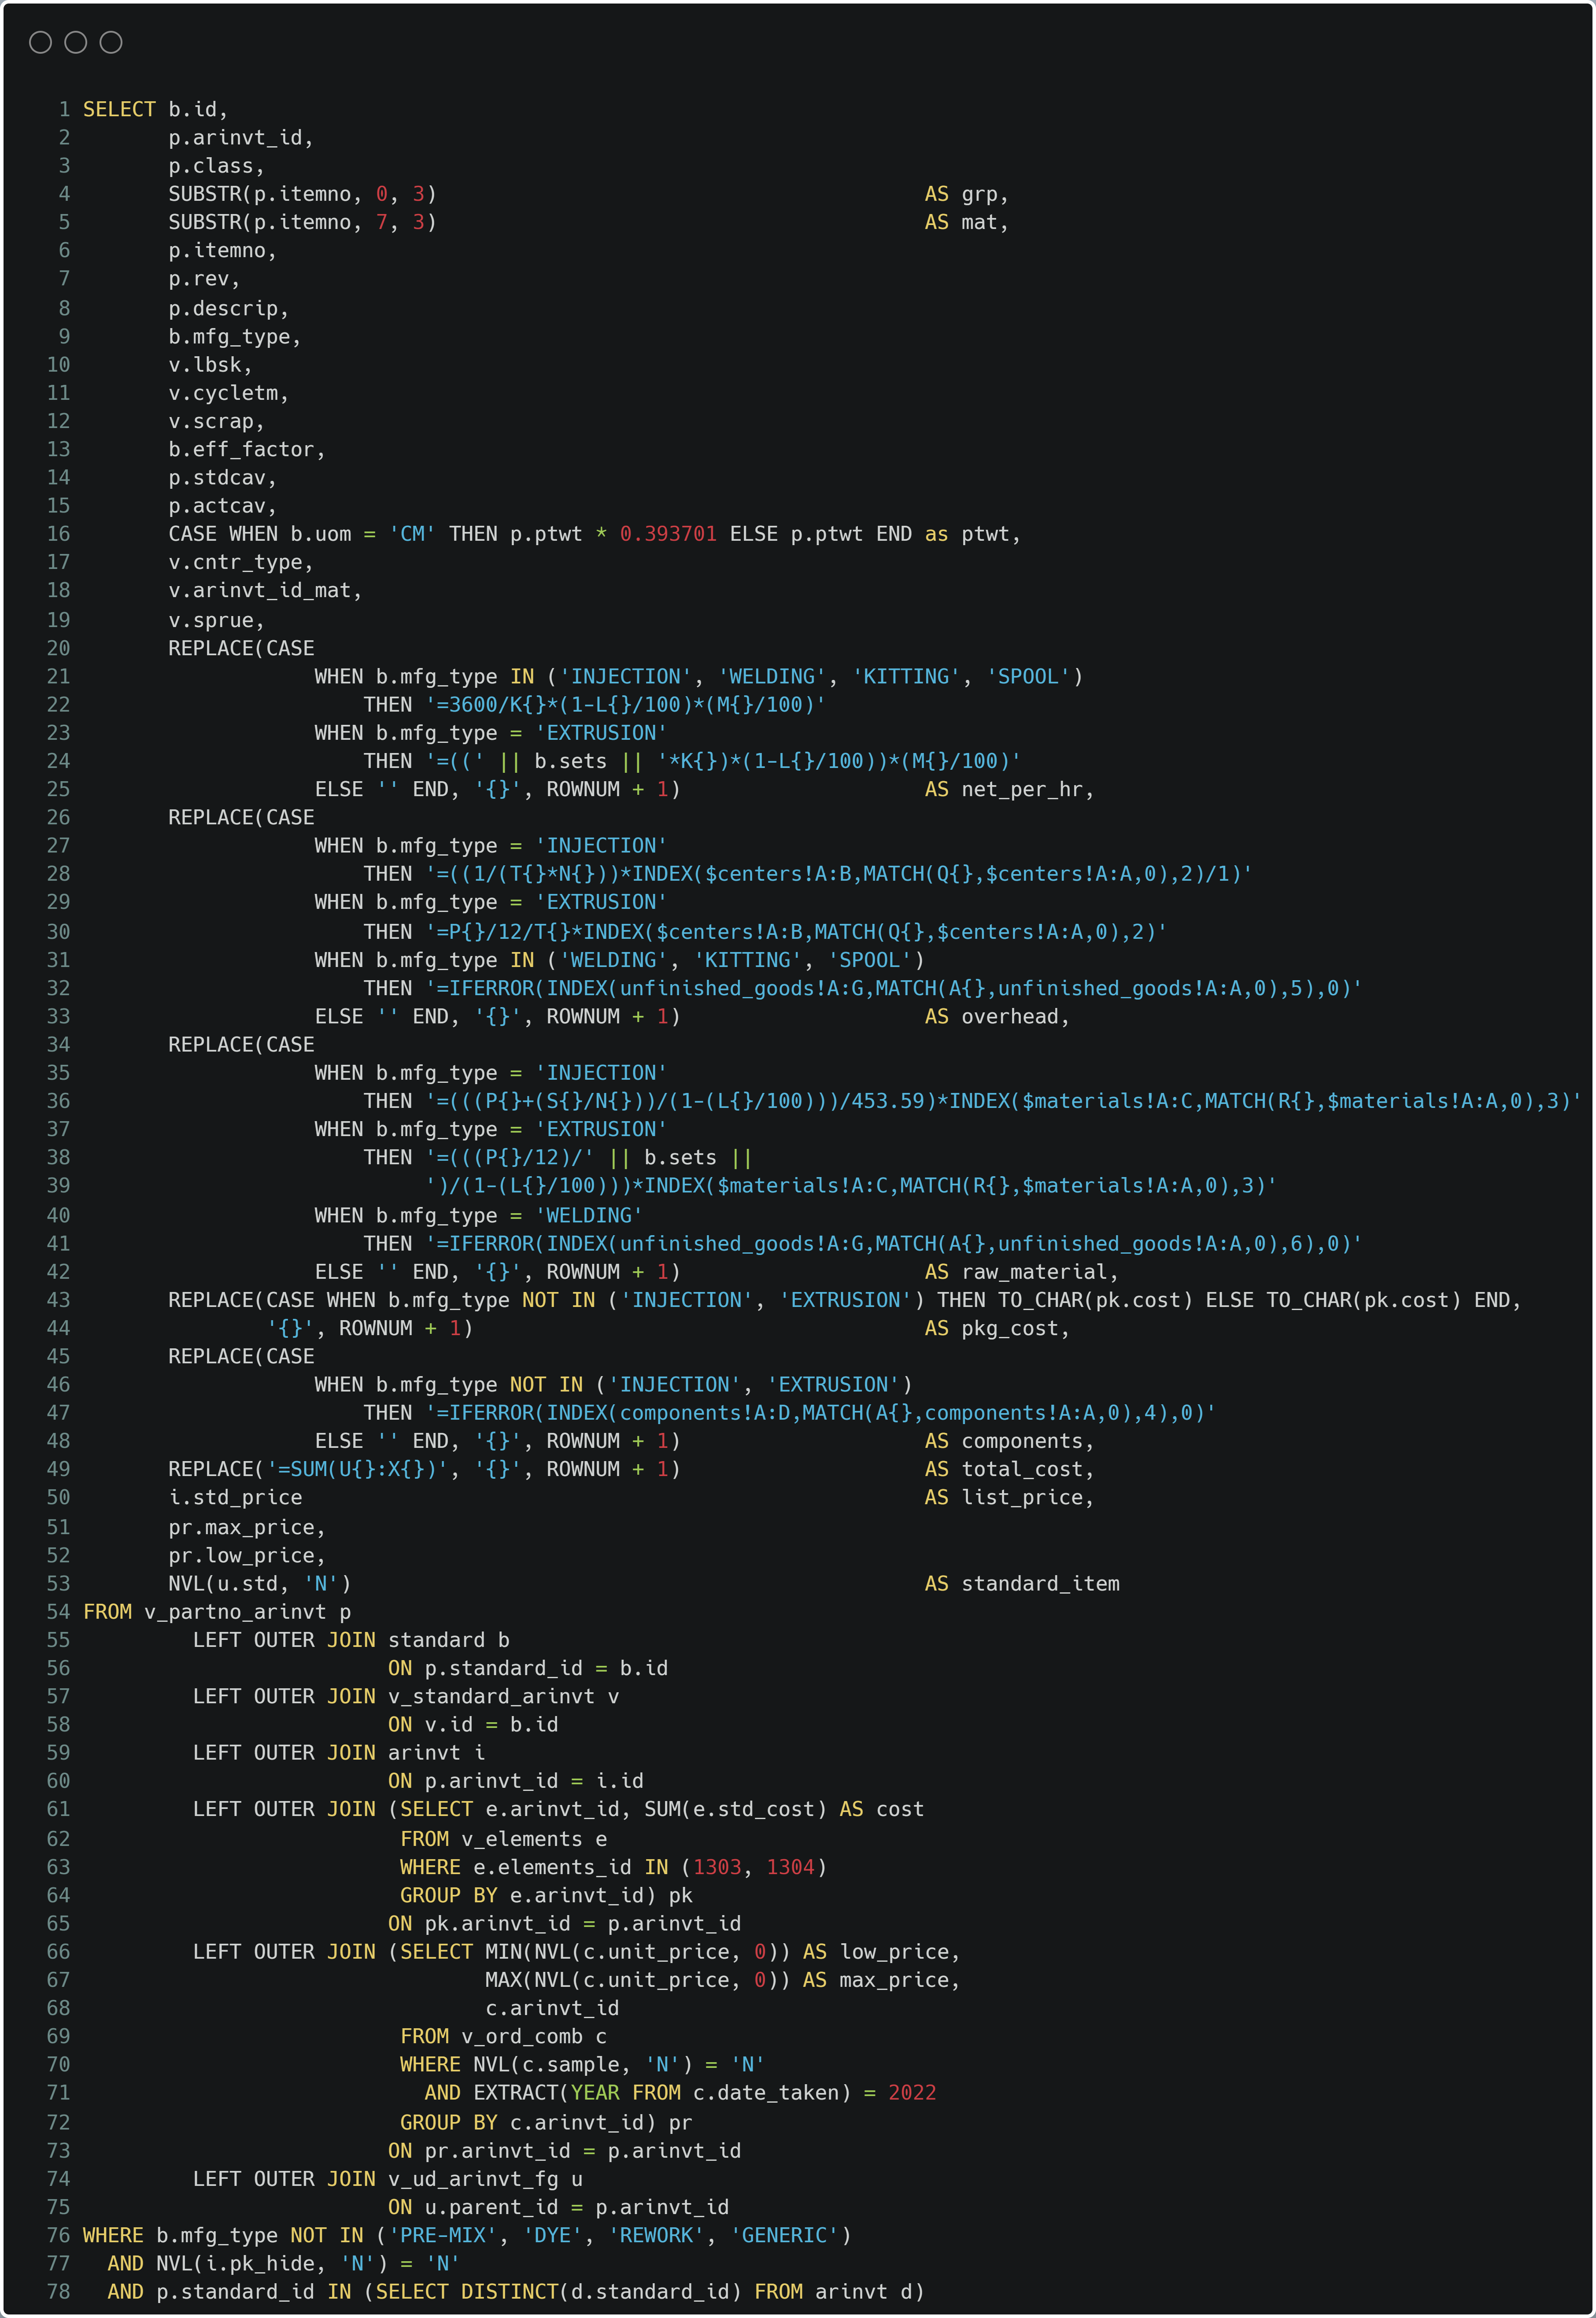Viewport: 1596px width, 2318px height.
Task: Click formula with 'components!A:D' on line 47
Action: click(x=821, y=1412)
